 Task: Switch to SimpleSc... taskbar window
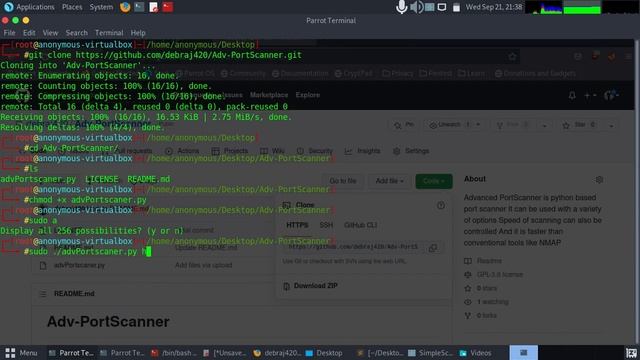pos(430,353)
